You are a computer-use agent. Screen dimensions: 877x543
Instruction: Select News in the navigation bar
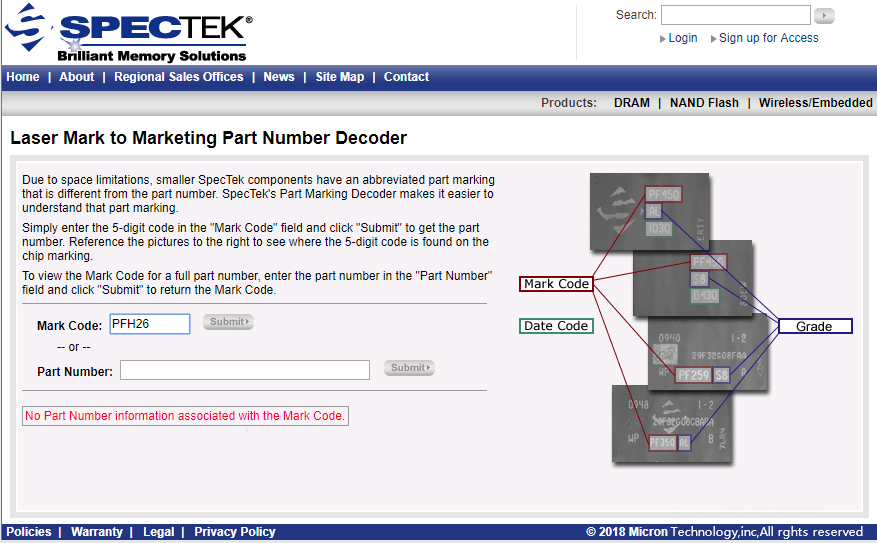(279, 77)
